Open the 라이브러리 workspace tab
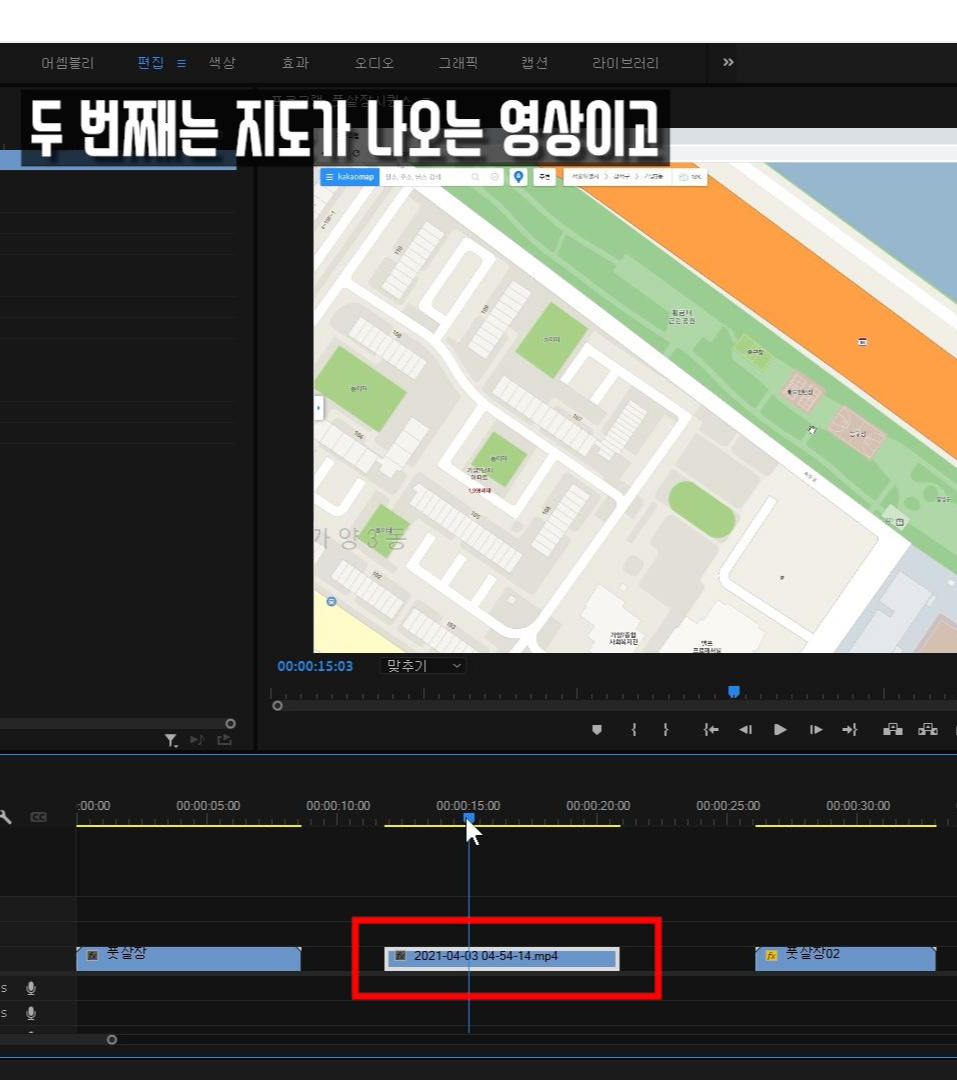The height and width of the screenshot is (1080, 957). [x=626, y=63]
